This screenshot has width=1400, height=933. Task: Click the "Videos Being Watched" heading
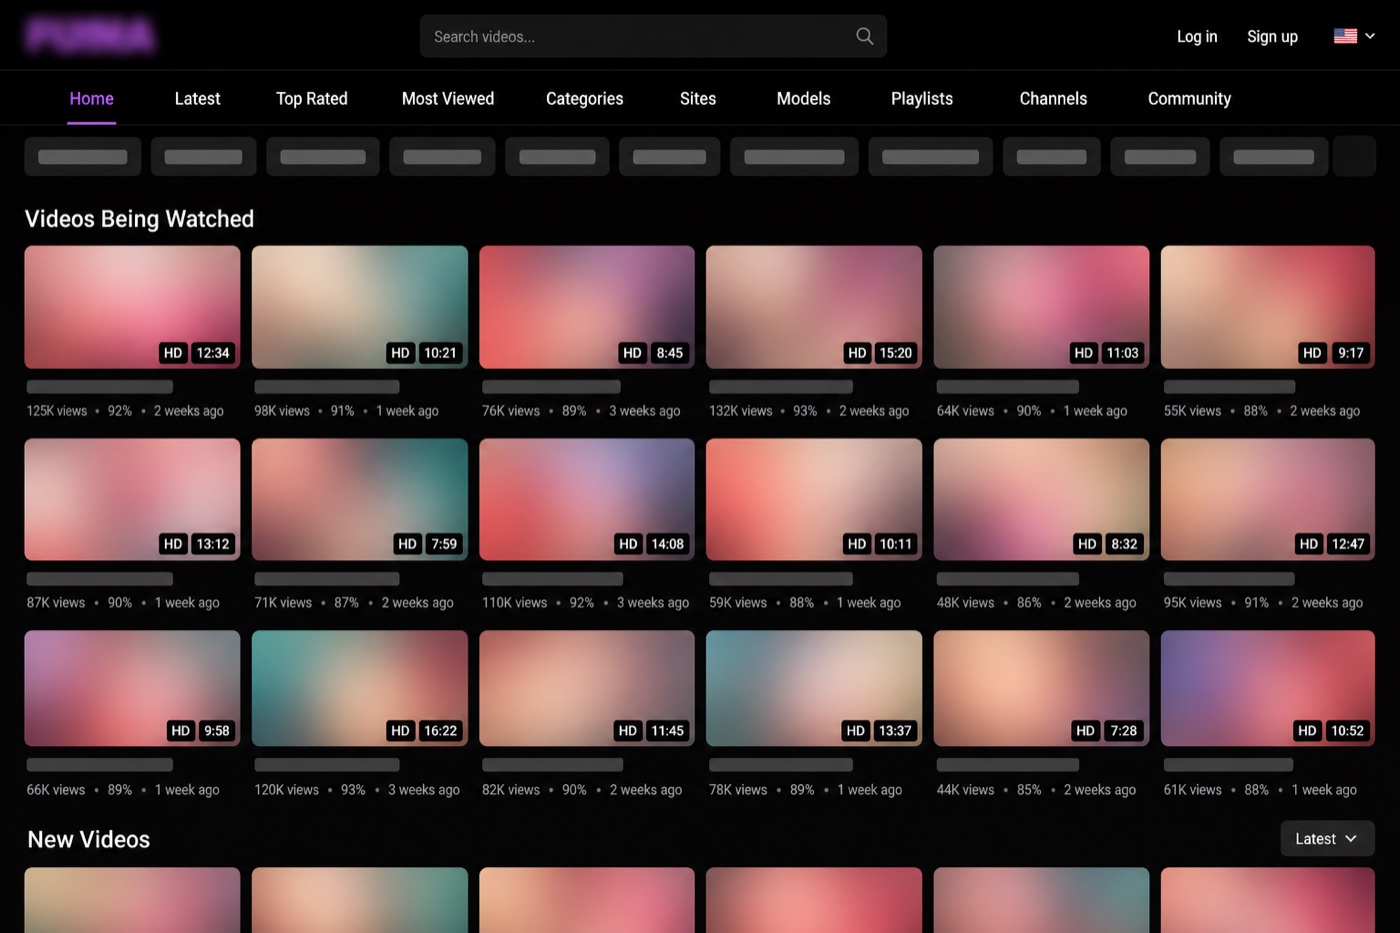coord(139,219)
